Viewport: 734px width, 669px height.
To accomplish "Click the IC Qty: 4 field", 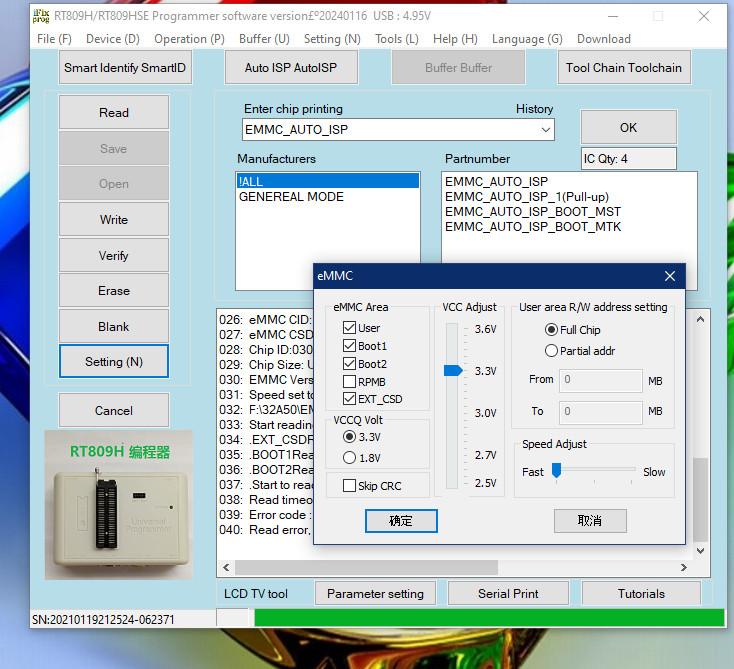I will 629,159.
